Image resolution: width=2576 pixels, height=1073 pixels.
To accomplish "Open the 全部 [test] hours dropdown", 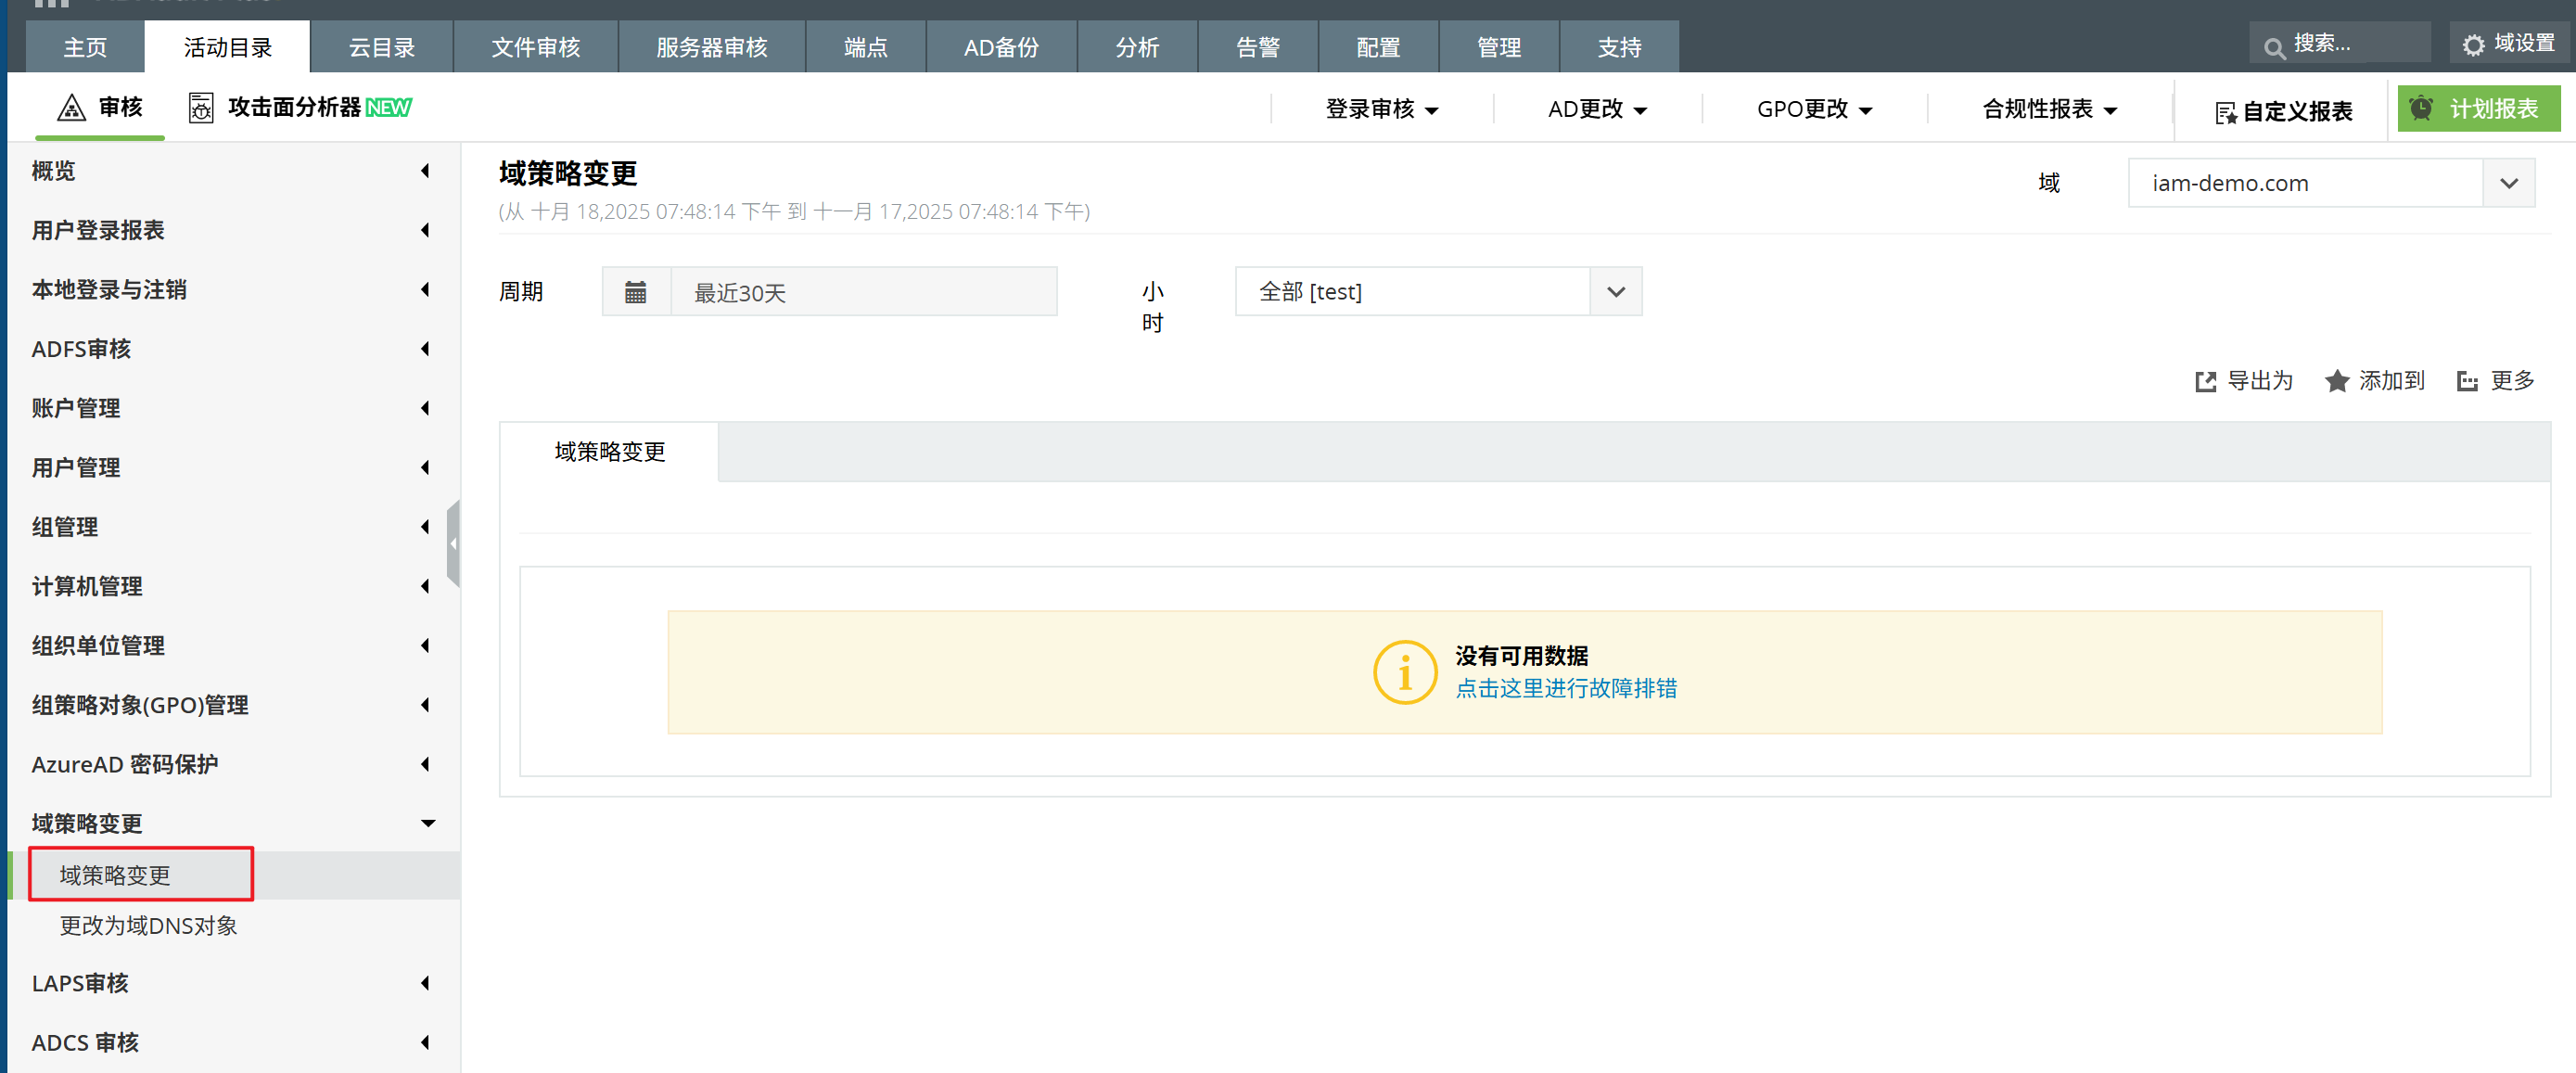I will 1615,292.
